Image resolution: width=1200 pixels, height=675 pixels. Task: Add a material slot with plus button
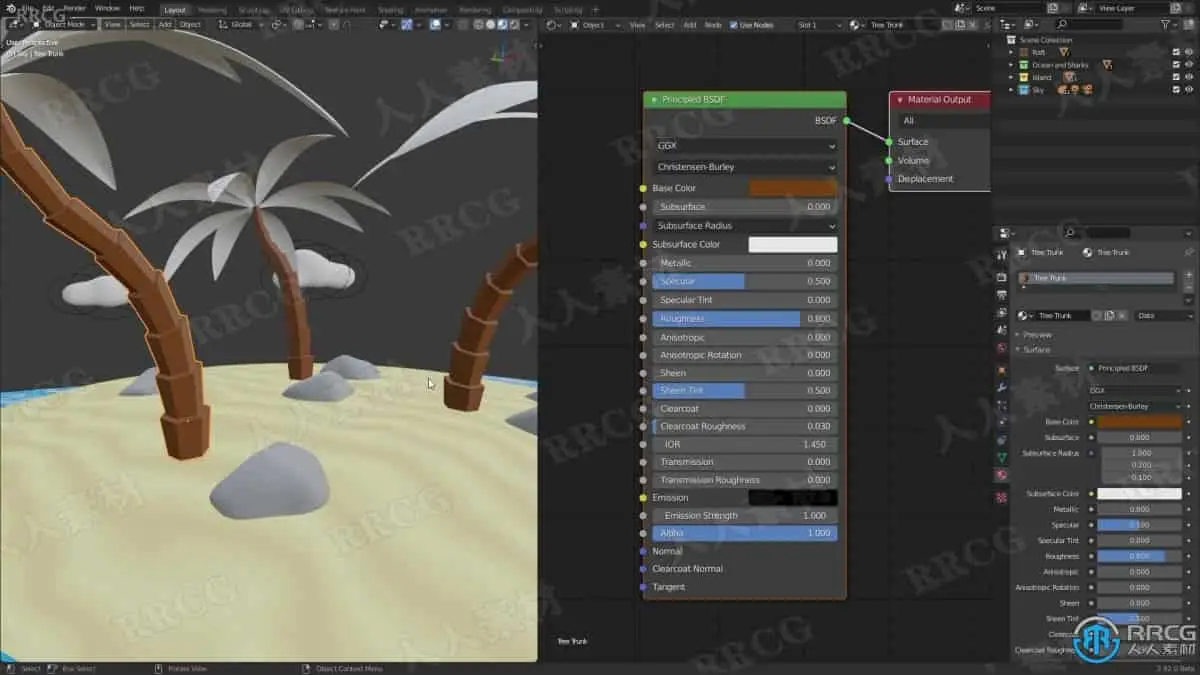tap(1188, 274)
